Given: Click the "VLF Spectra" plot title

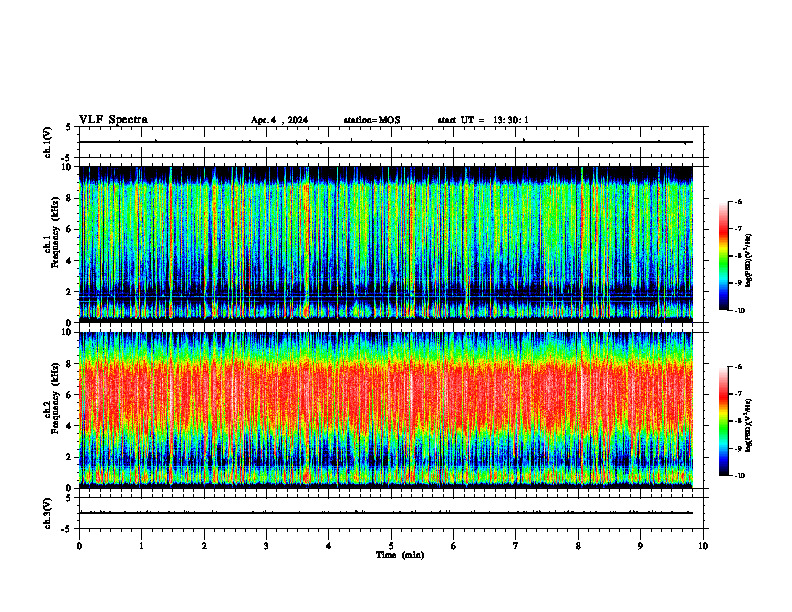Looking at the screenshot, I should coord(113,120).
